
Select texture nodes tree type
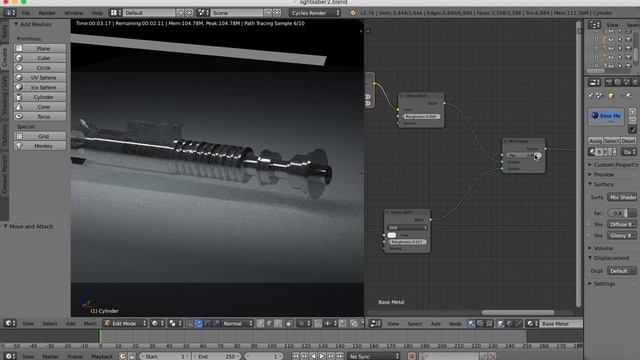pos(489,324)
